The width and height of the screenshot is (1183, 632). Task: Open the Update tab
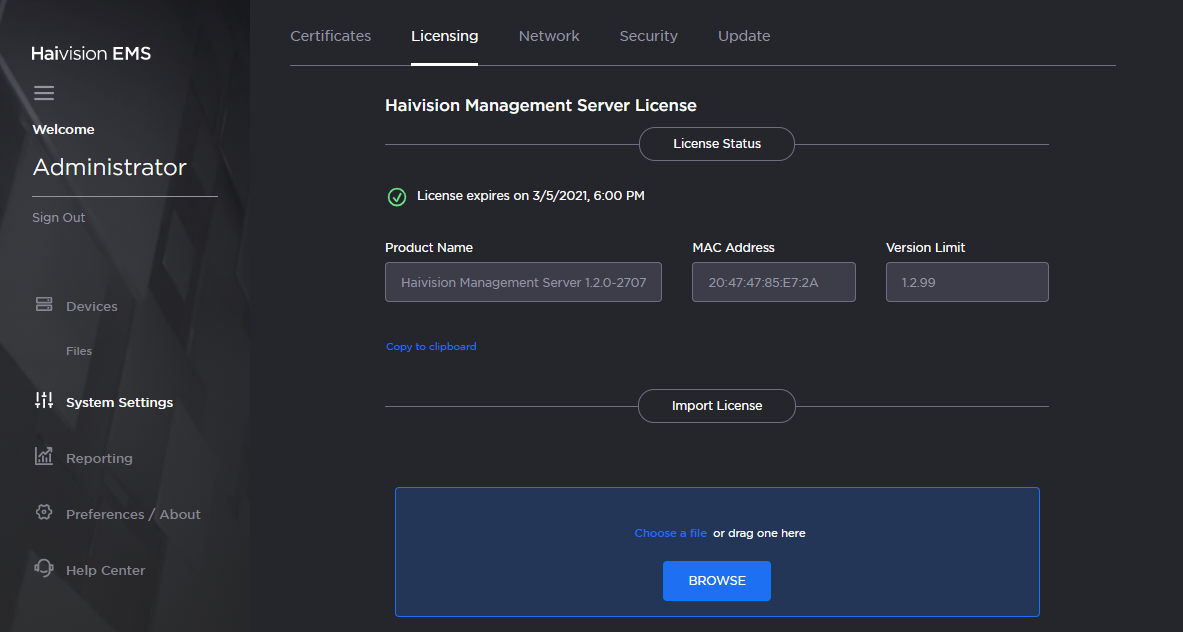click(744, 35)
